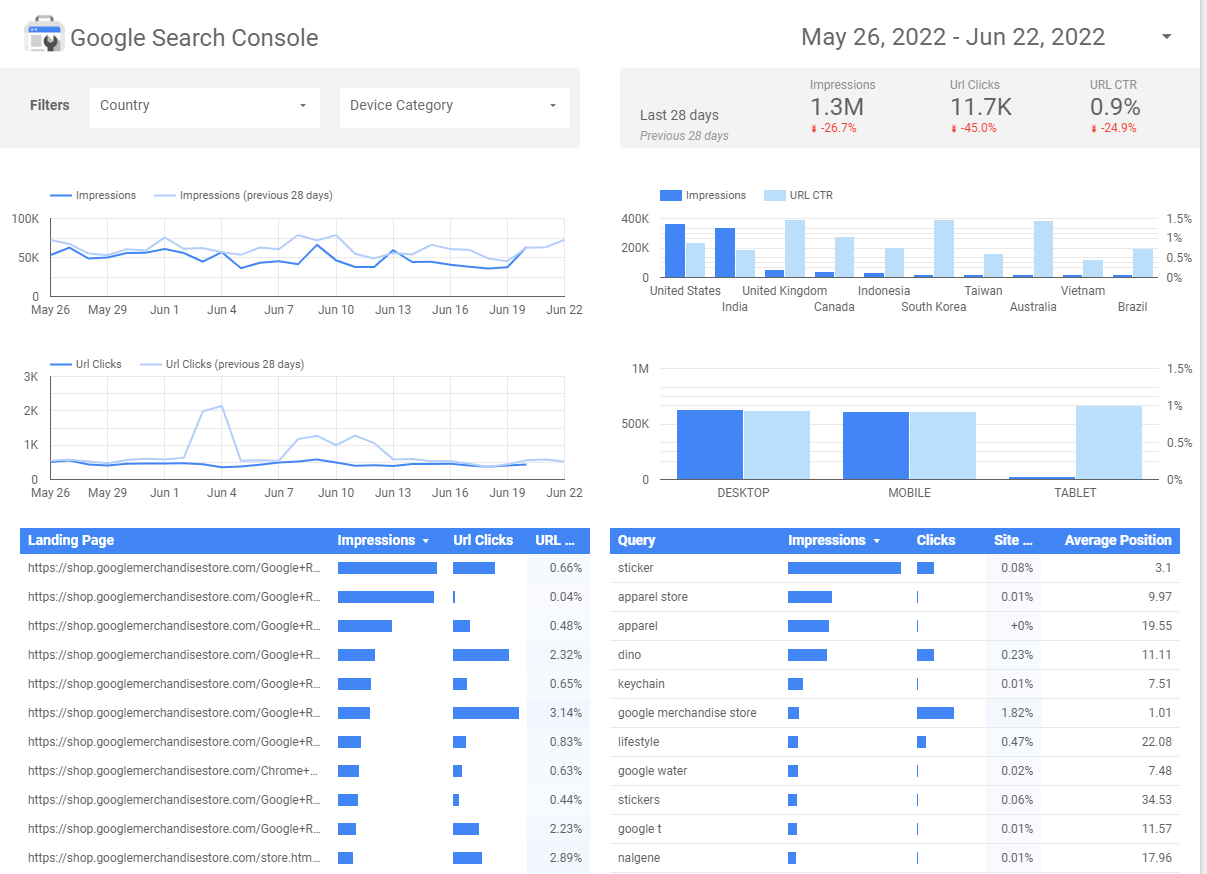Click the Last 28 days label
The height and width of the screenshot is (874, 1207).
pos(679,115)
